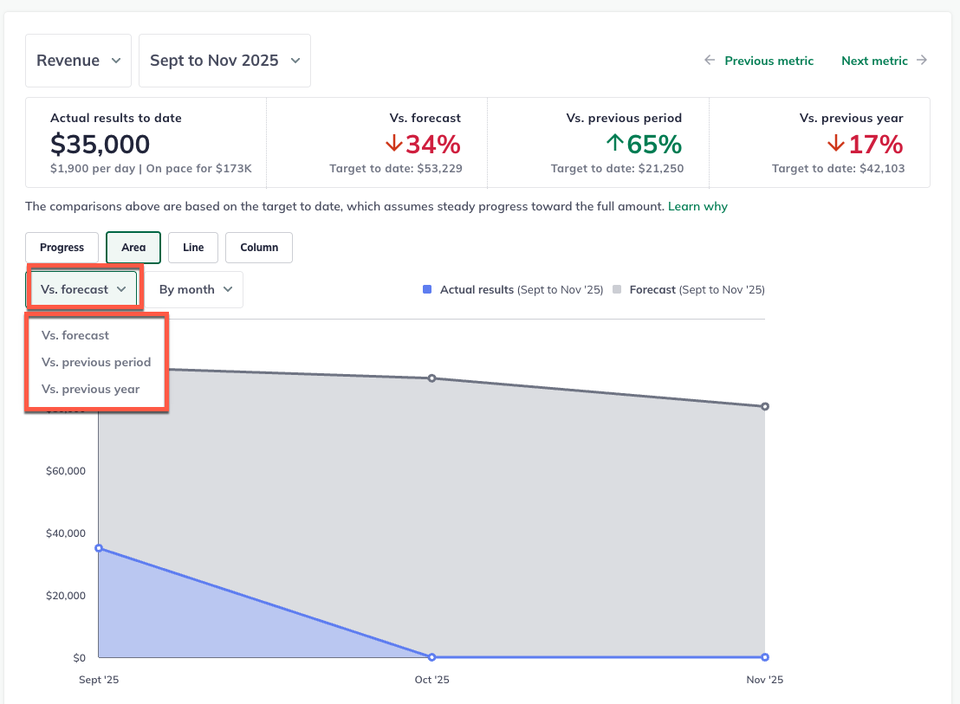The width and height of the screenshot is (960, 704).
Task: Click the Forecast legend label
Action: [x=697, y=290]
